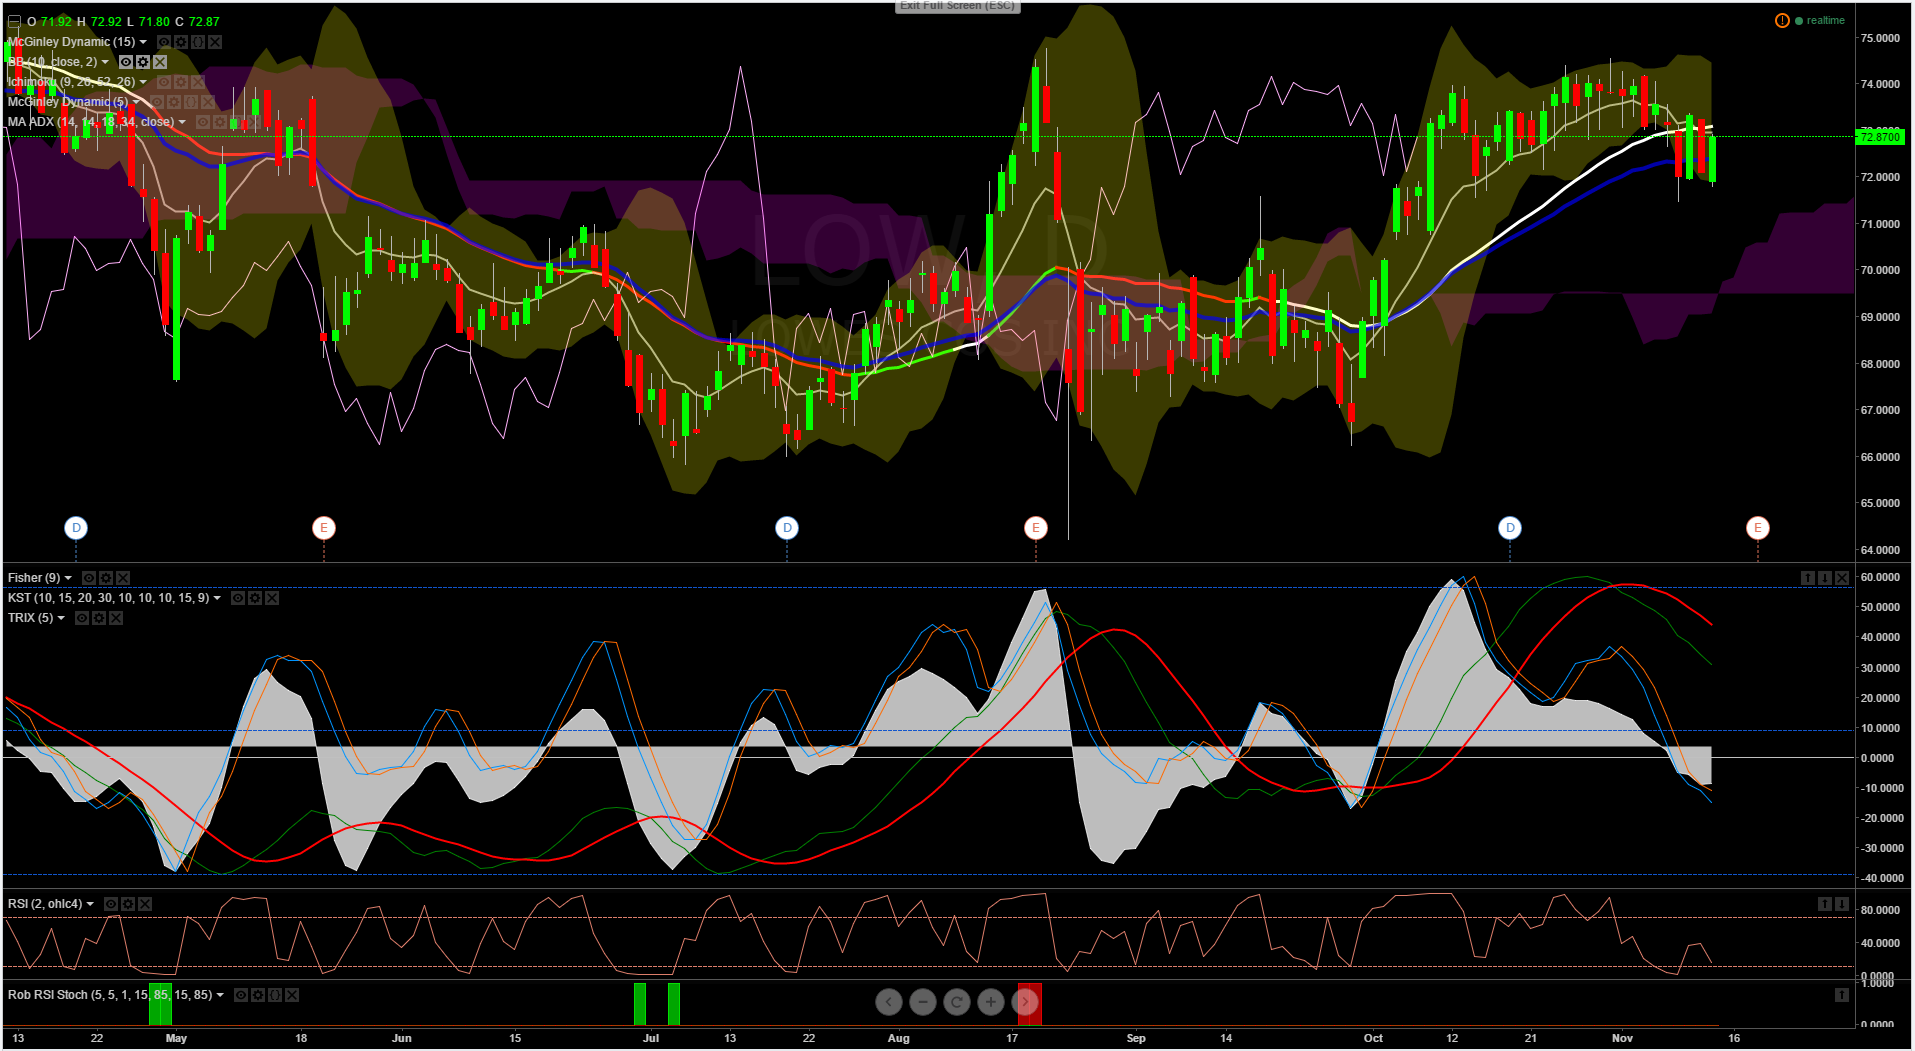The image size is (1915, 1051).
Task: Remove McGinley Dynamic (5) indicator
Action: tap(208, 102)
